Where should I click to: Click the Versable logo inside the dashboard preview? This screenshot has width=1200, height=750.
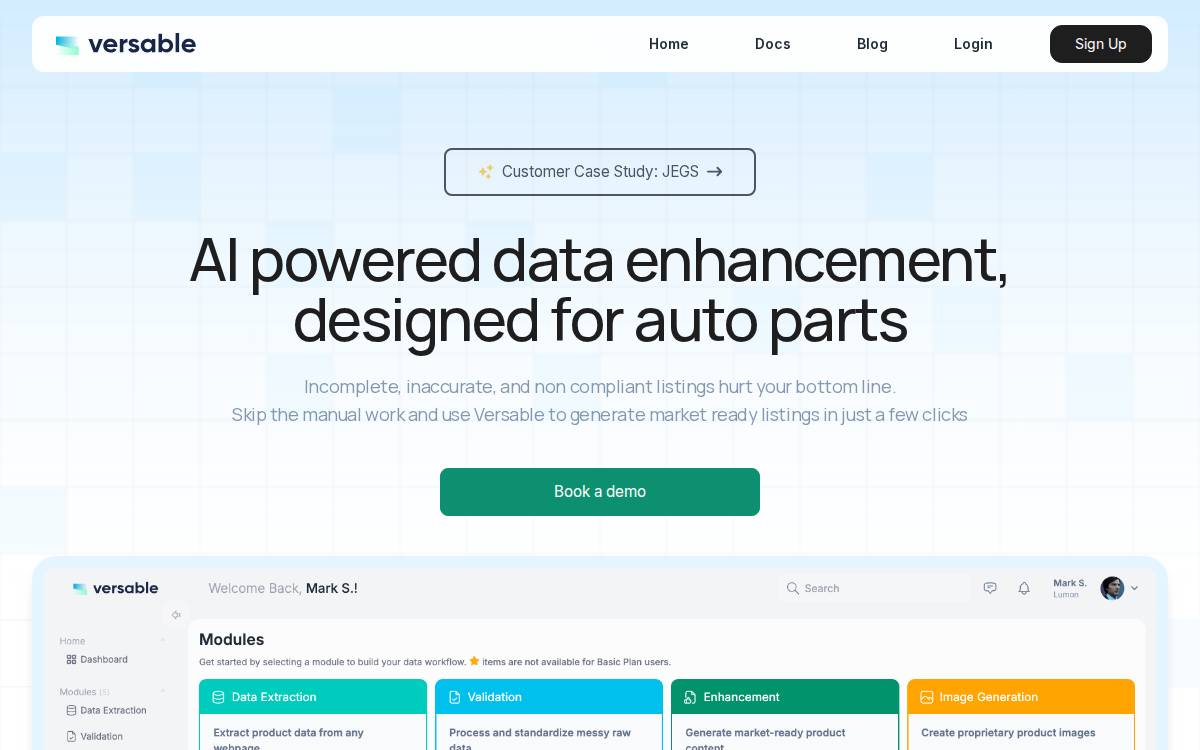pyautogui.click(x=116, y=588)
